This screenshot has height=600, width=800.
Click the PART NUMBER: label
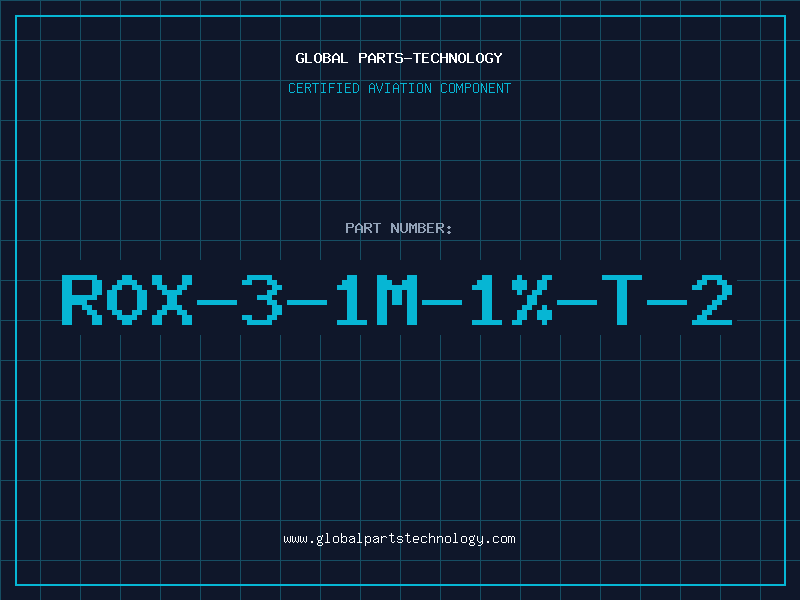point(398,228)
